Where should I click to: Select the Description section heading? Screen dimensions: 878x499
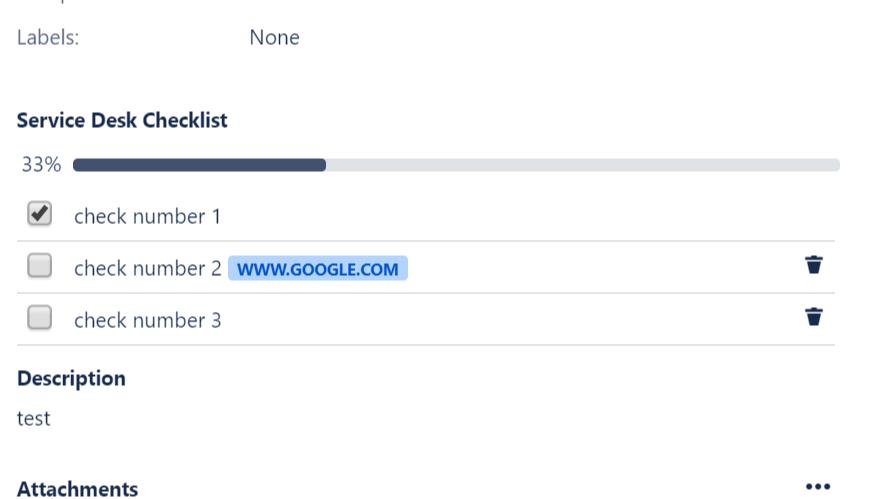tap(71, 378)
